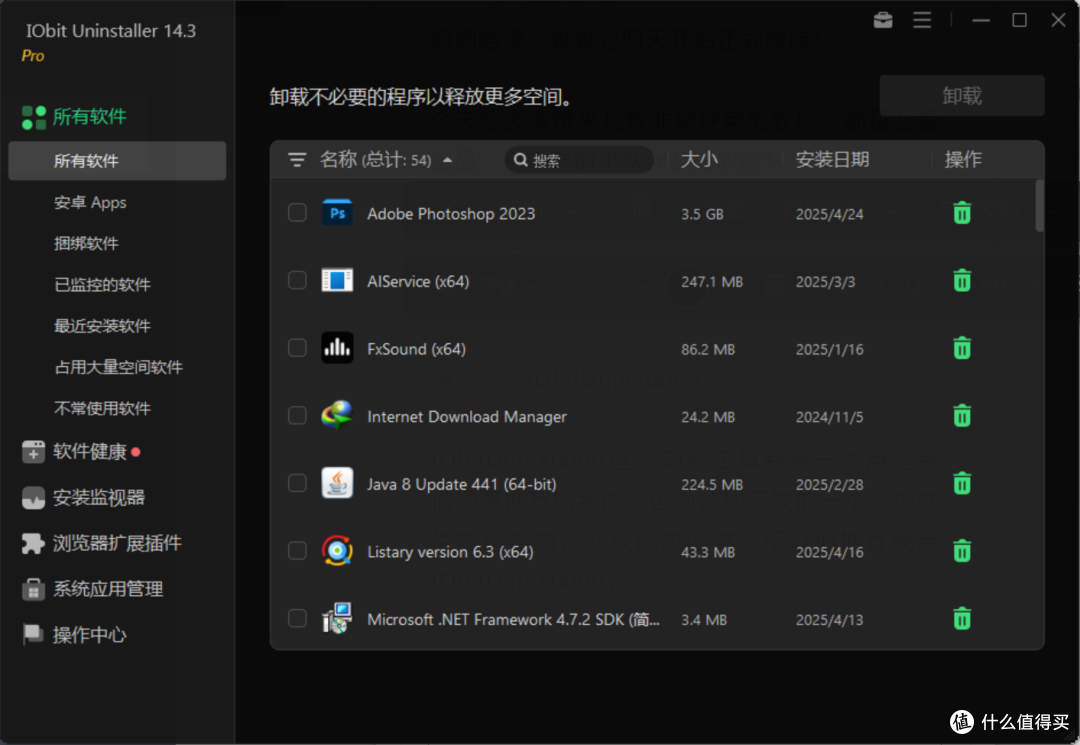Viewport: 1080px width, 745px height.
Task: Click the 搜索 search field
Action: (579, 160)
